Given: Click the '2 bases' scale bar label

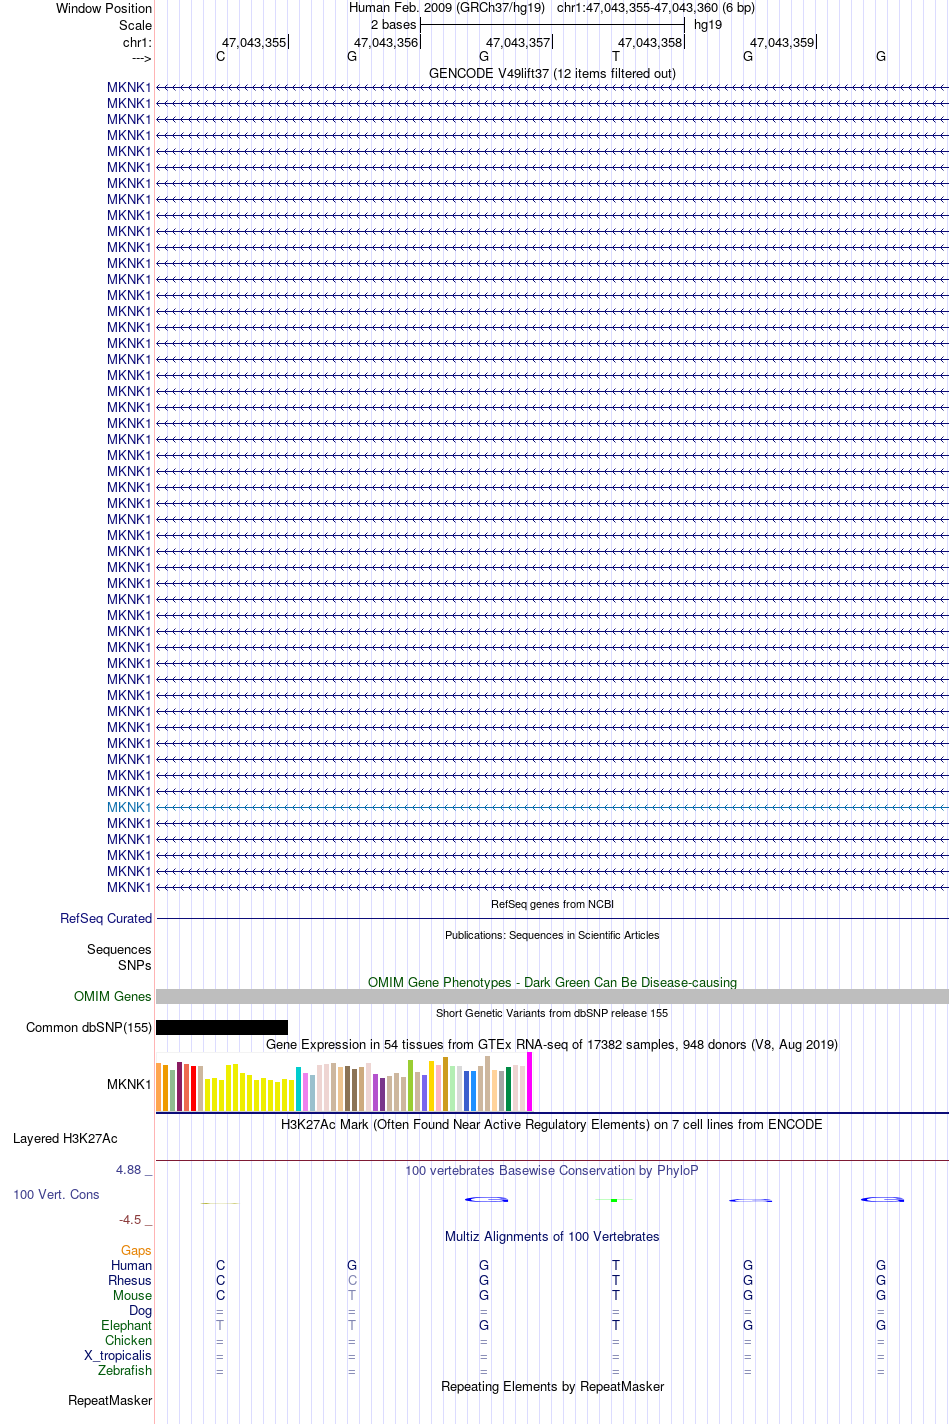Looking at the screenshot, I should click(x=393, y=24).
